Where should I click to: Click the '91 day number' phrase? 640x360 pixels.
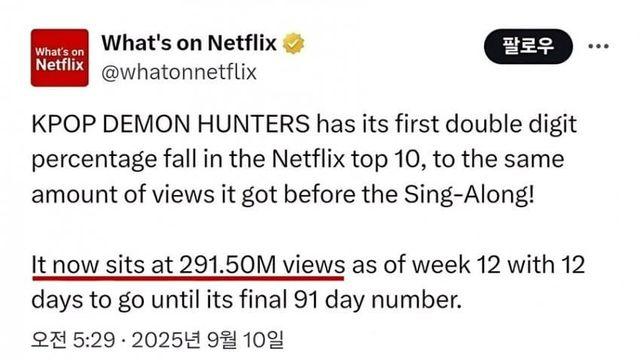377,300
